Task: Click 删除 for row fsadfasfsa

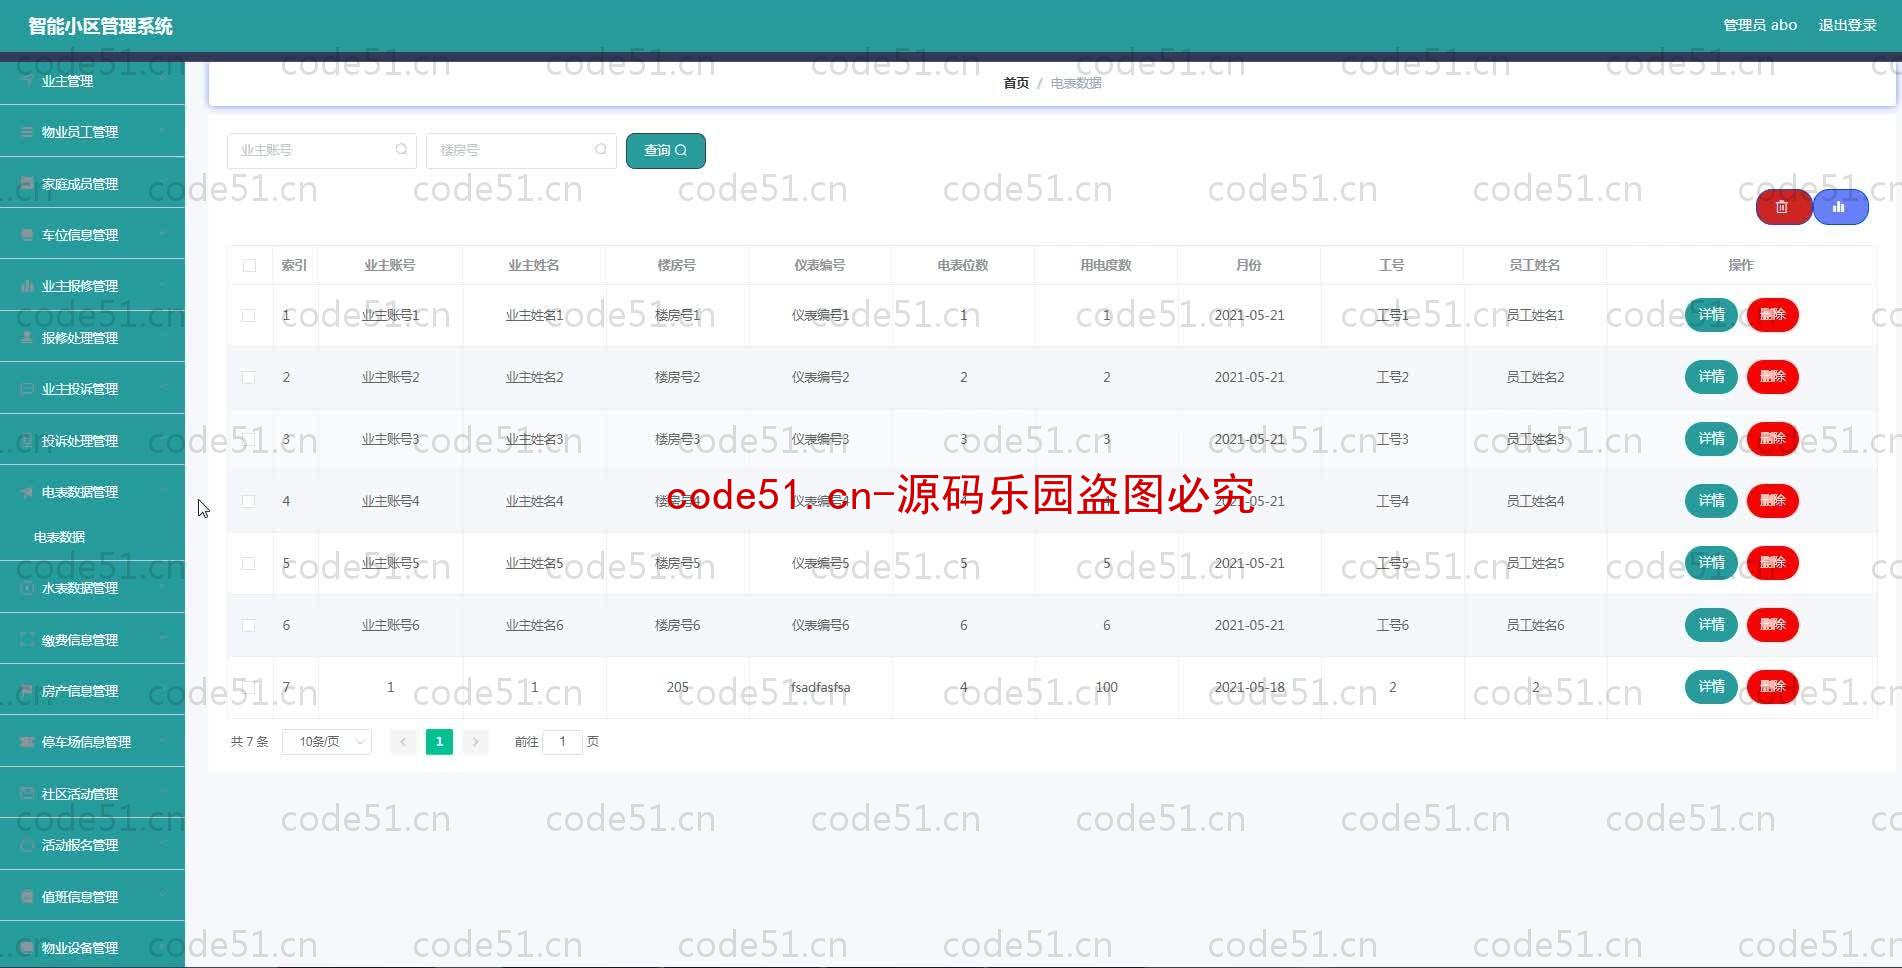Action: [x=1773, y=687]
